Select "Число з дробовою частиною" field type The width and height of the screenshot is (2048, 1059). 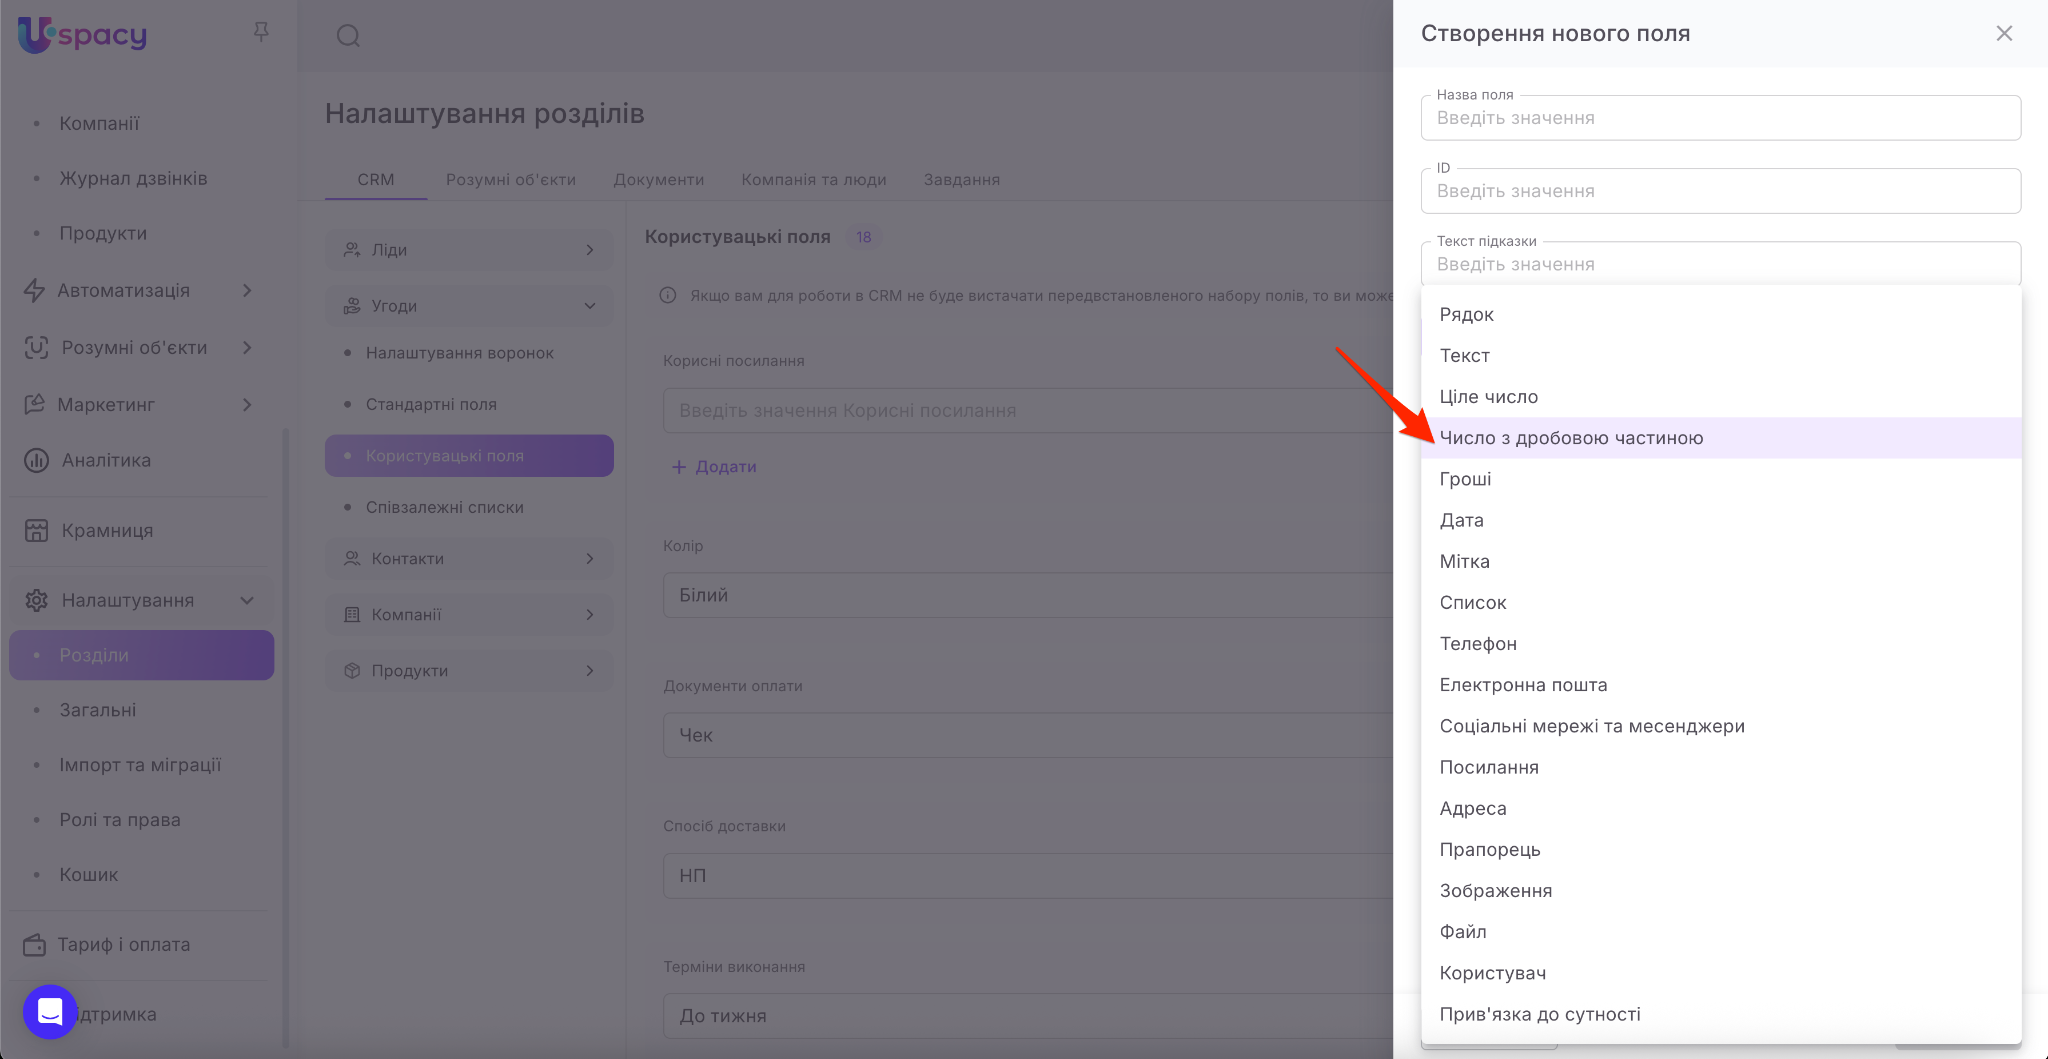point(1570,438)
